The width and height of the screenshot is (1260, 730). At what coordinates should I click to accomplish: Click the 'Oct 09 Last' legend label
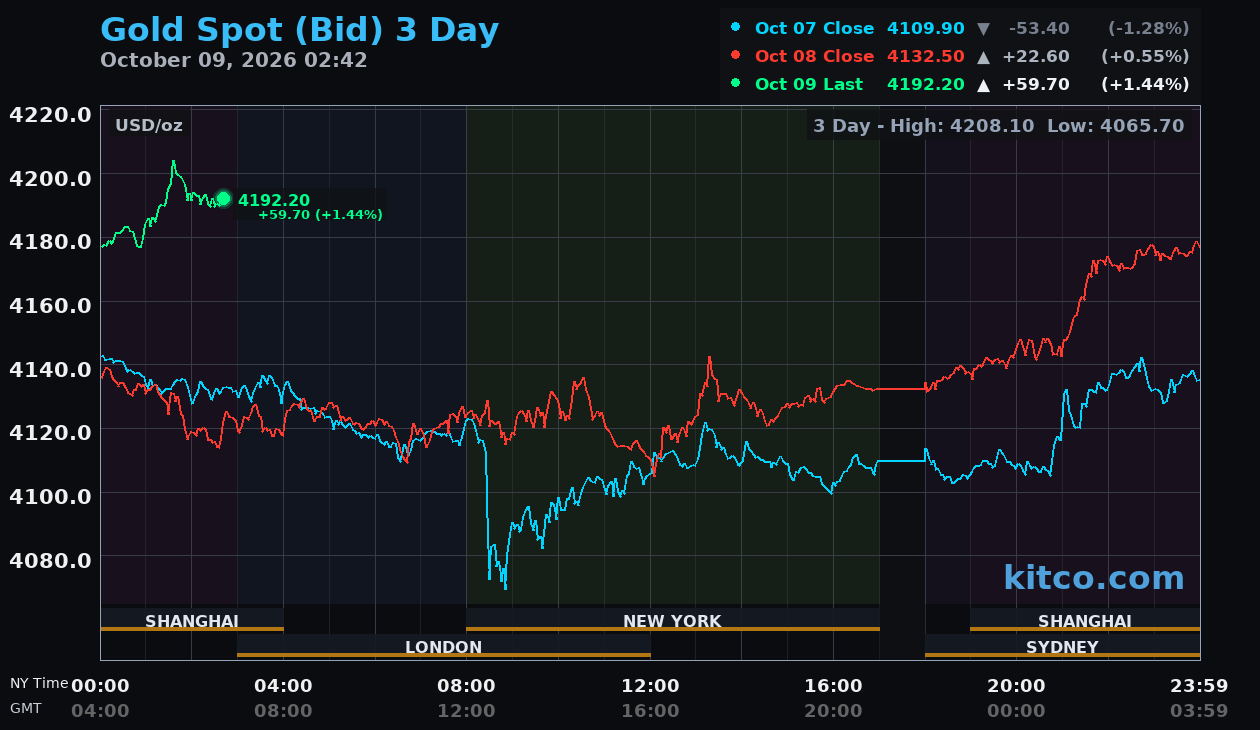point(809,84)
